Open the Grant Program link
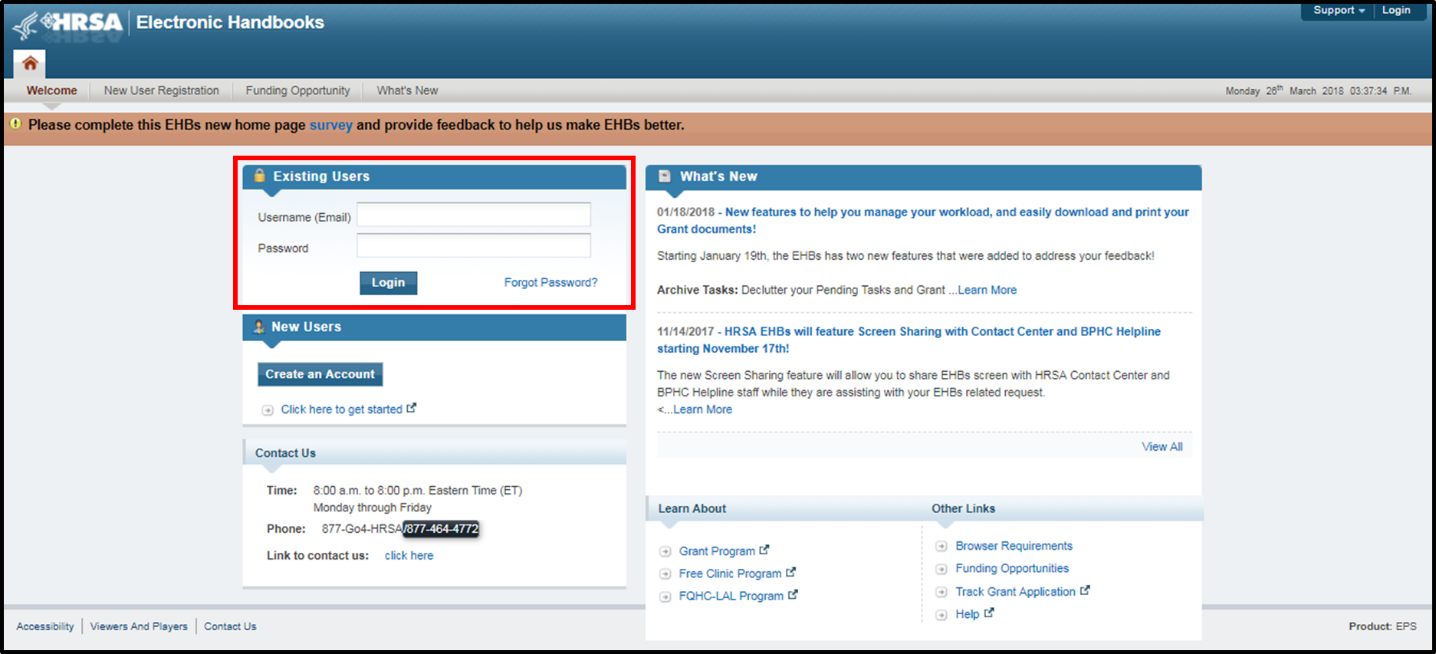The height and width of the screenshot is (654, 1436). click(717, 552)
